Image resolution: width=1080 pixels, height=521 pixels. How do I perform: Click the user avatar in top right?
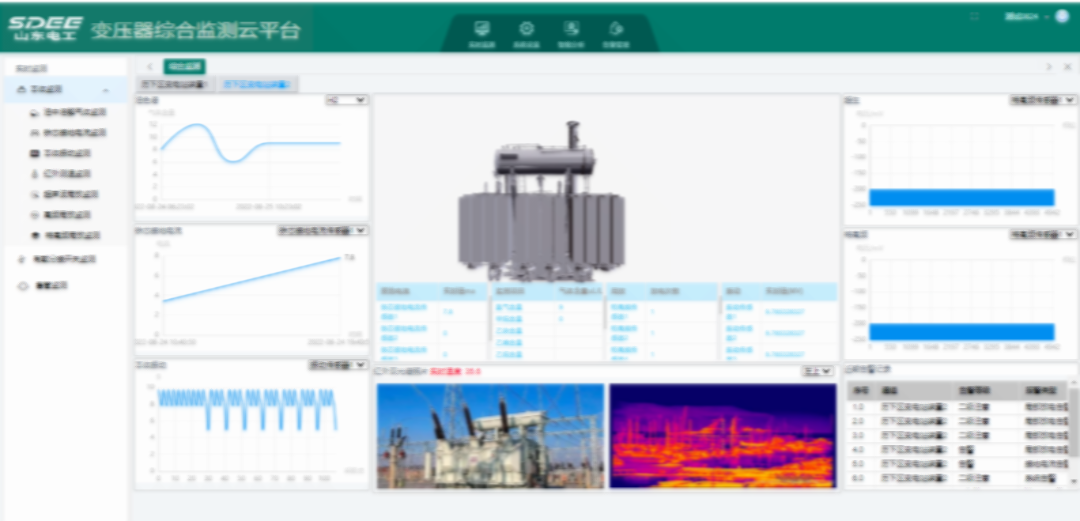(x=1061, y=16)
